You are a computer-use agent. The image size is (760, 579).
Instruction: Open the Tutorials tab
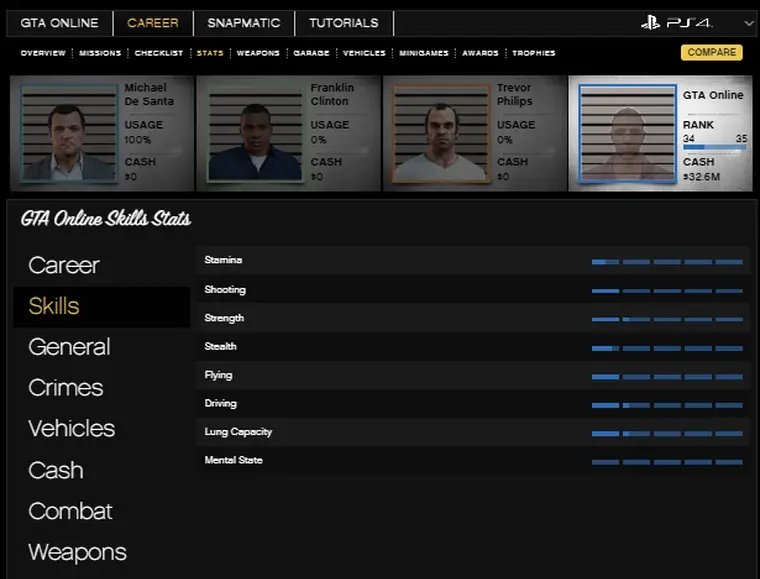[343, 23]
